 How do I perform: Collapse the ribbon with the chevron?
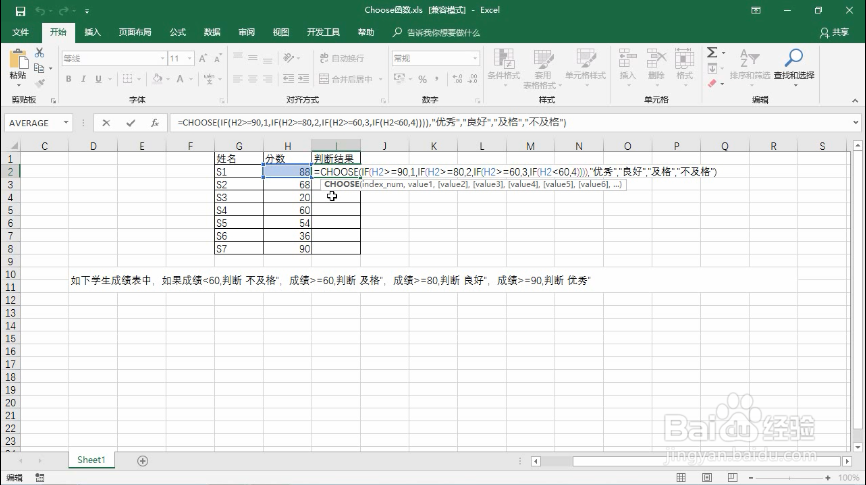(855, 101)
